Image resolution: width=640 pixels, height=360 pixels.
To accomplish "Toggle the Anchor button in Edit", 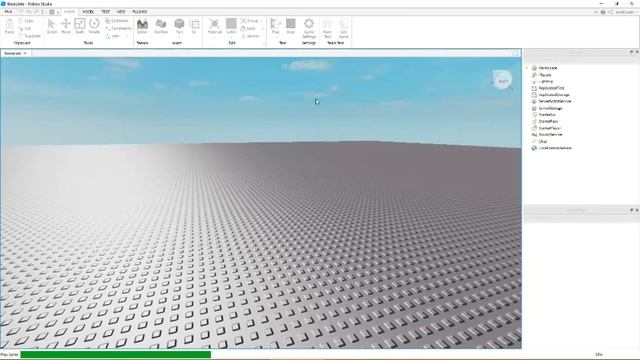I will point(251,36).
